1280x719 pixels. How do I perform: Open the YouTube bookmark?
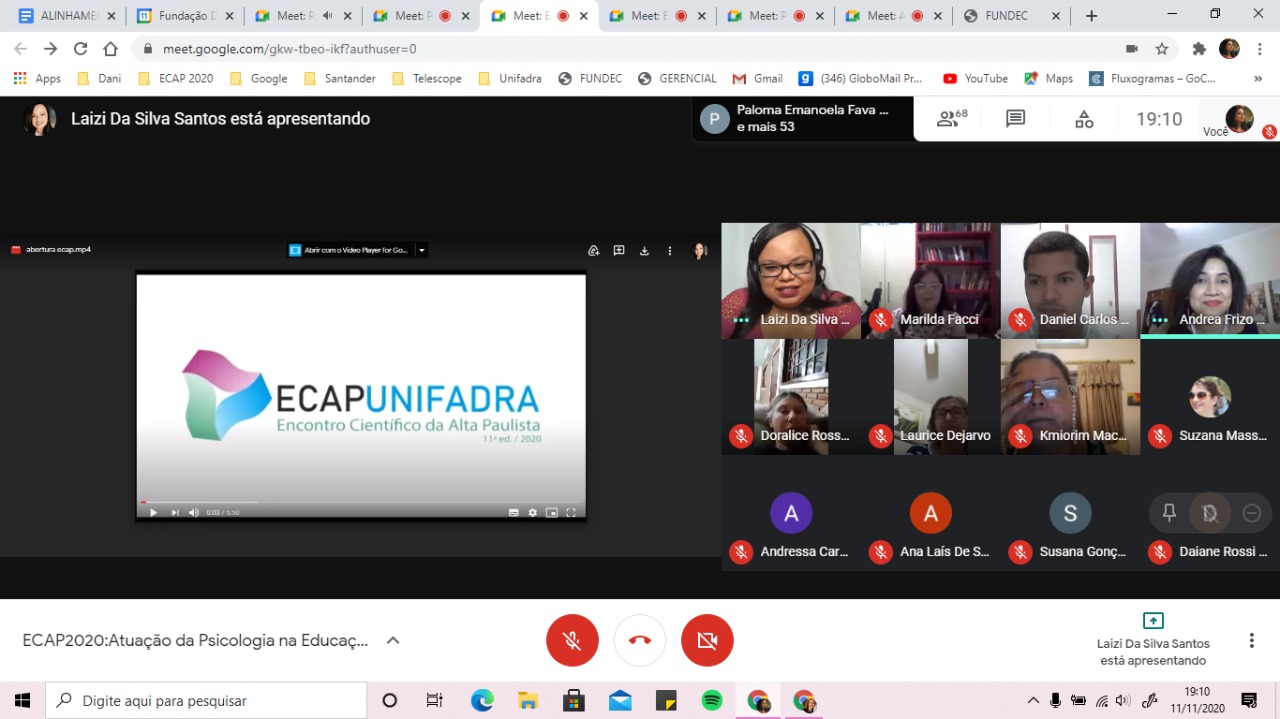(975, 78)
